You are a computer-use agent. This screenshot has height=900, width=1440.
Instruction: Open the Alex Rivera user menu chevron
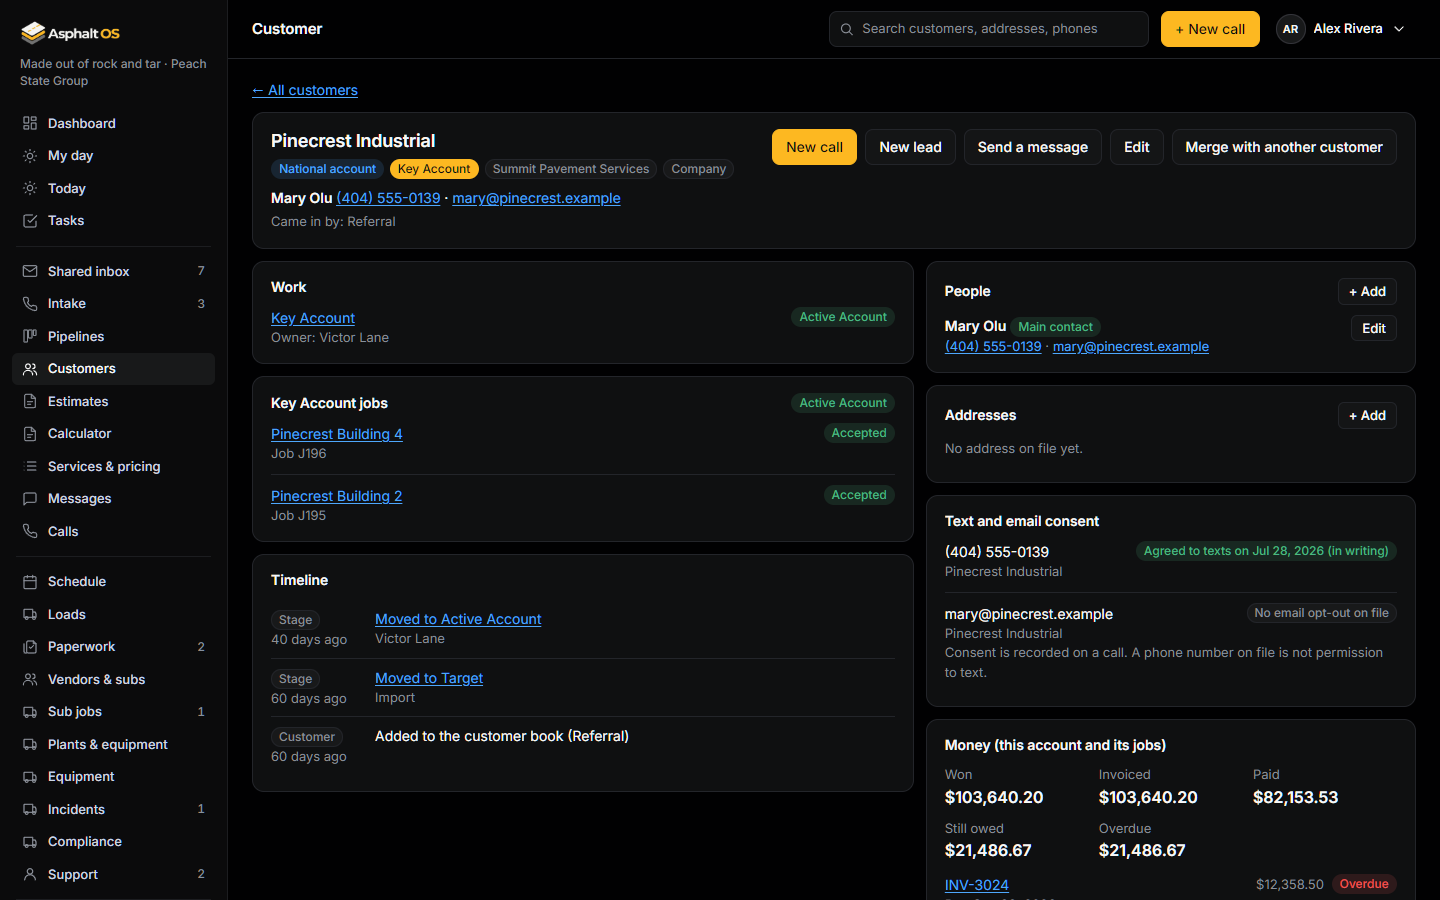tap(1399, 29)
